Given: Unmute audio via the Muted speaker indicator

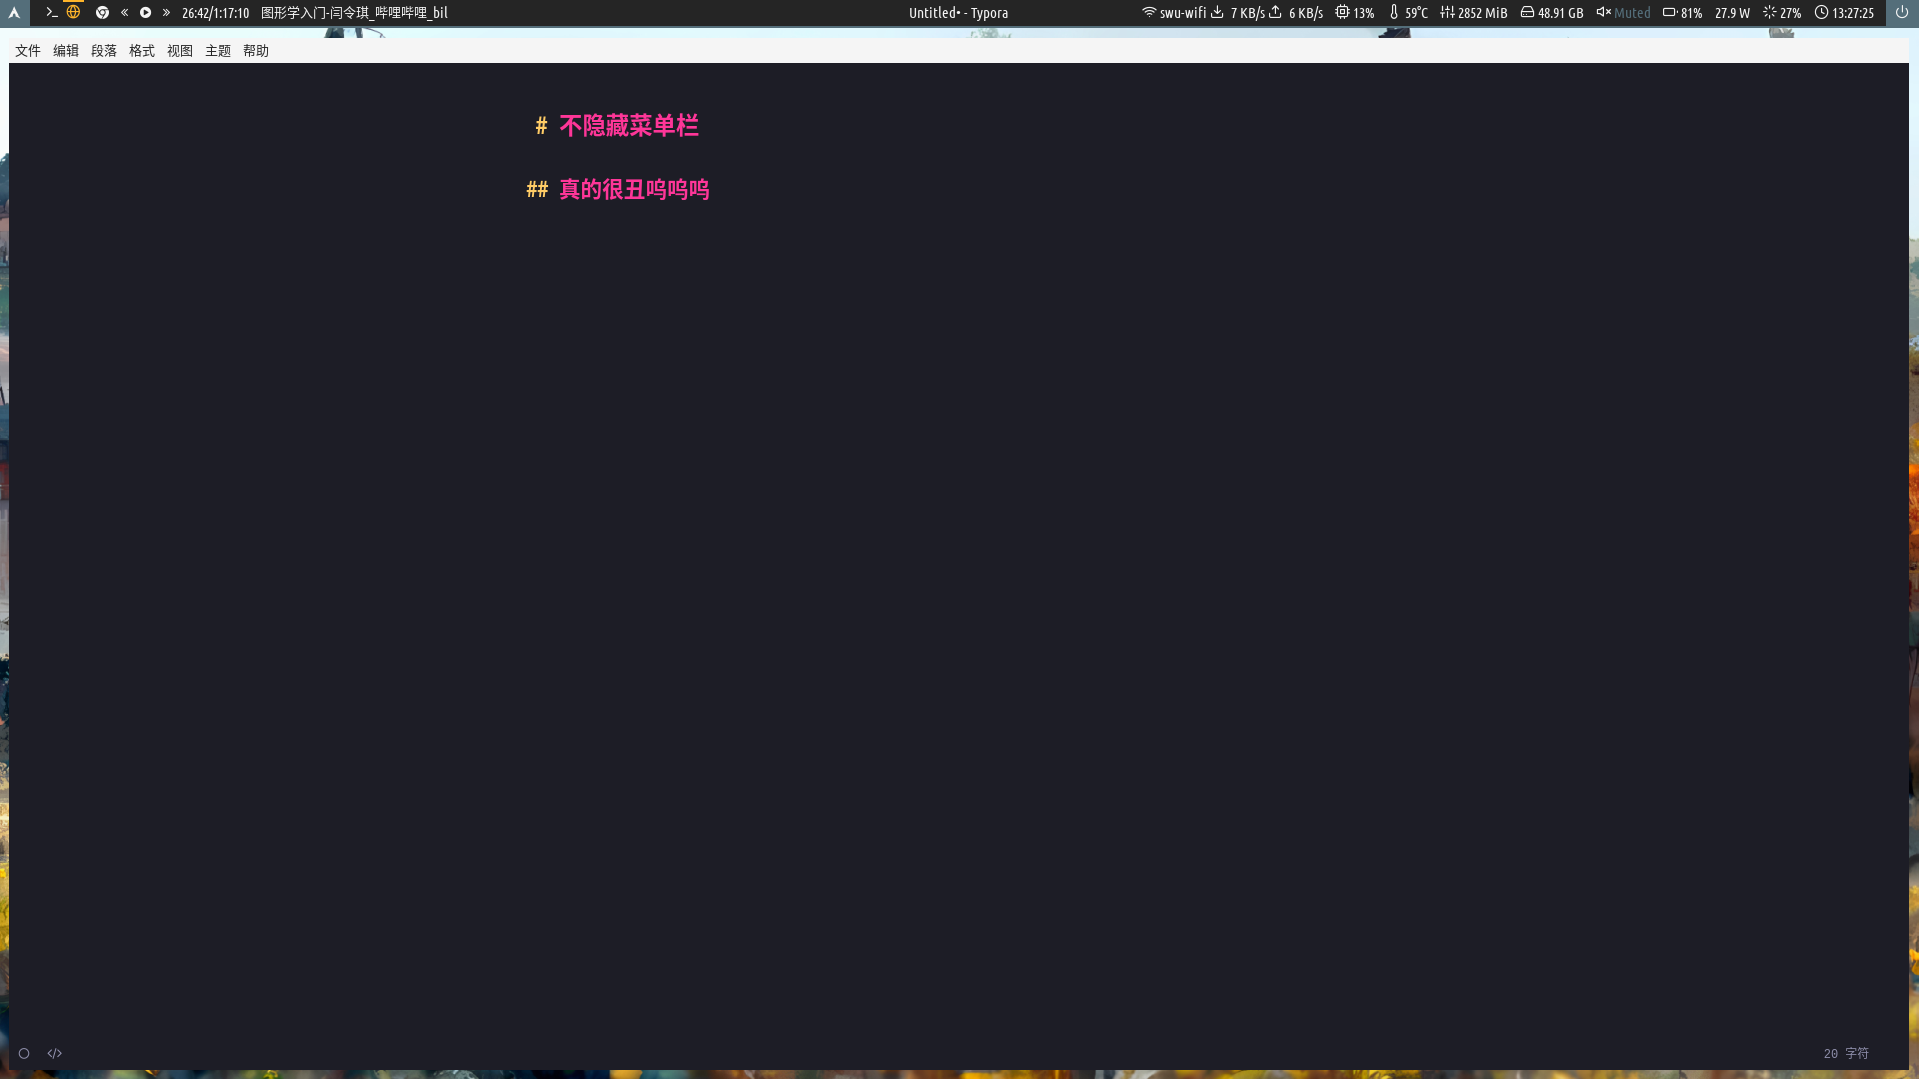Looking at the screenshot, I should (x=1622, y=13).
